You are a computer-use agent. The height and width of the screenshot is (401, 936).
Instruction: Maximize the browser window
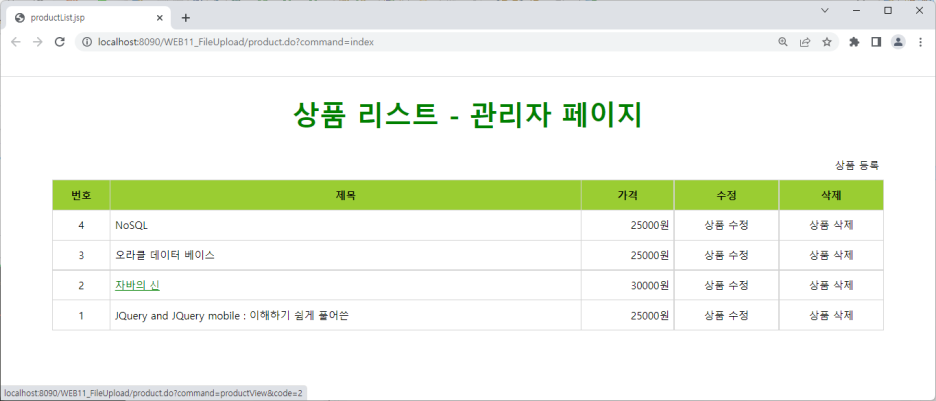pos(888,10)
